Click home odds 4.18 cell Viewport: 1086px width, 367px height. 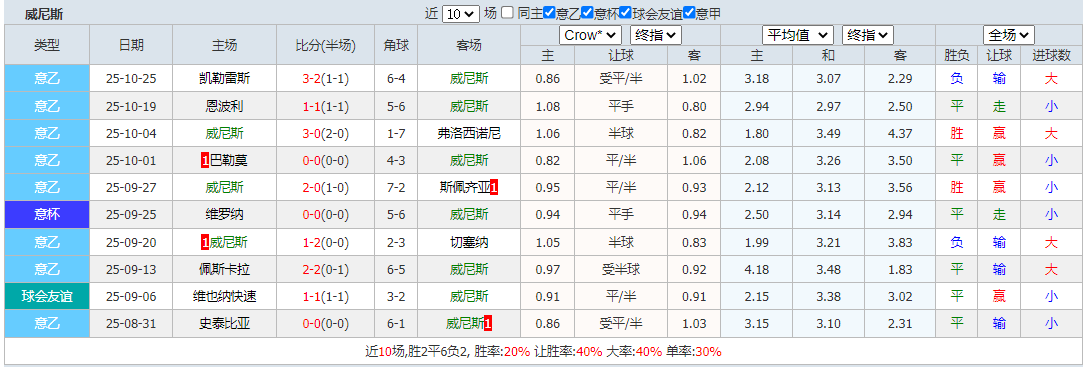tap(756, 269)
